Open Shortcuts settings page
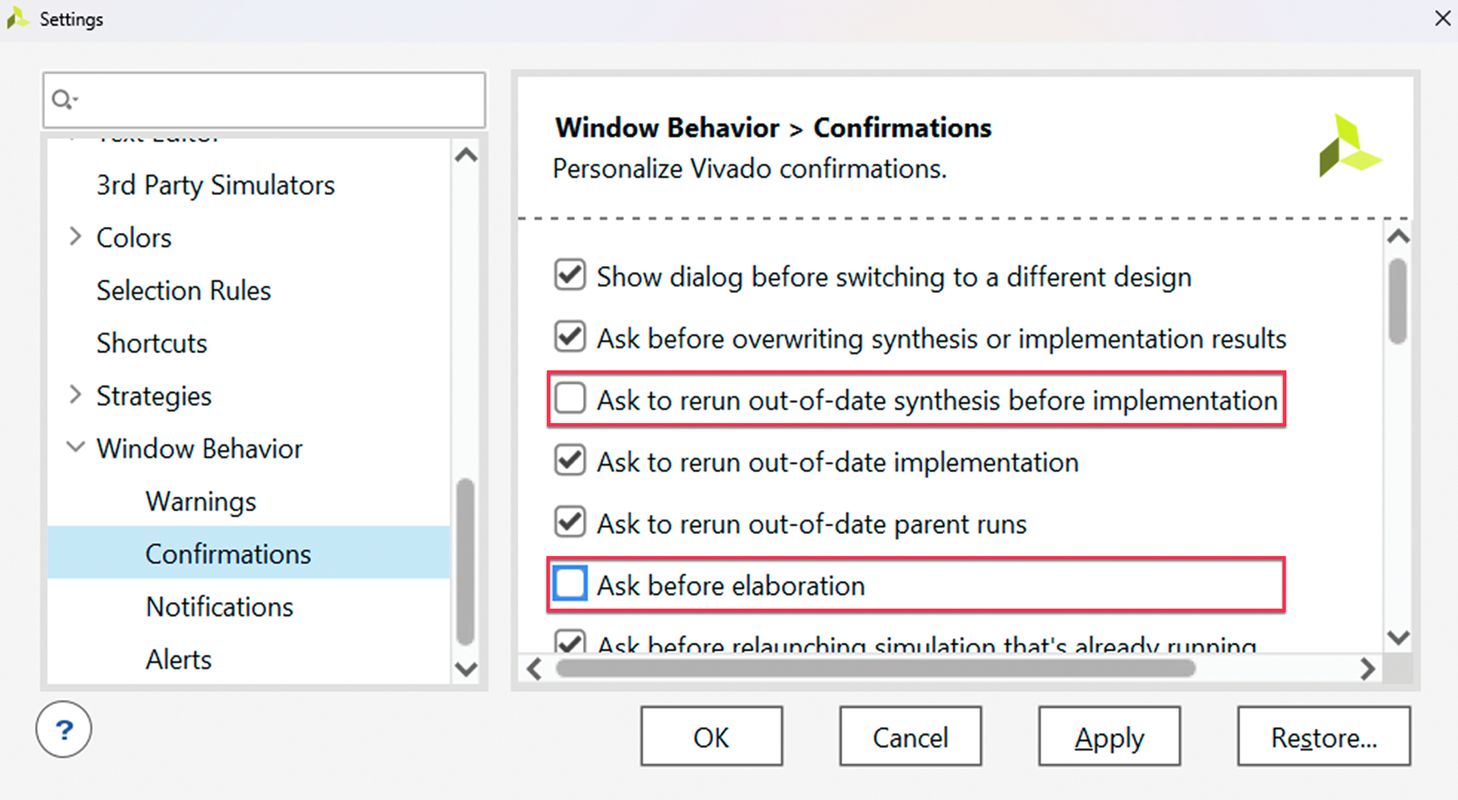1458x800 pixels. [x=152, y=343]
